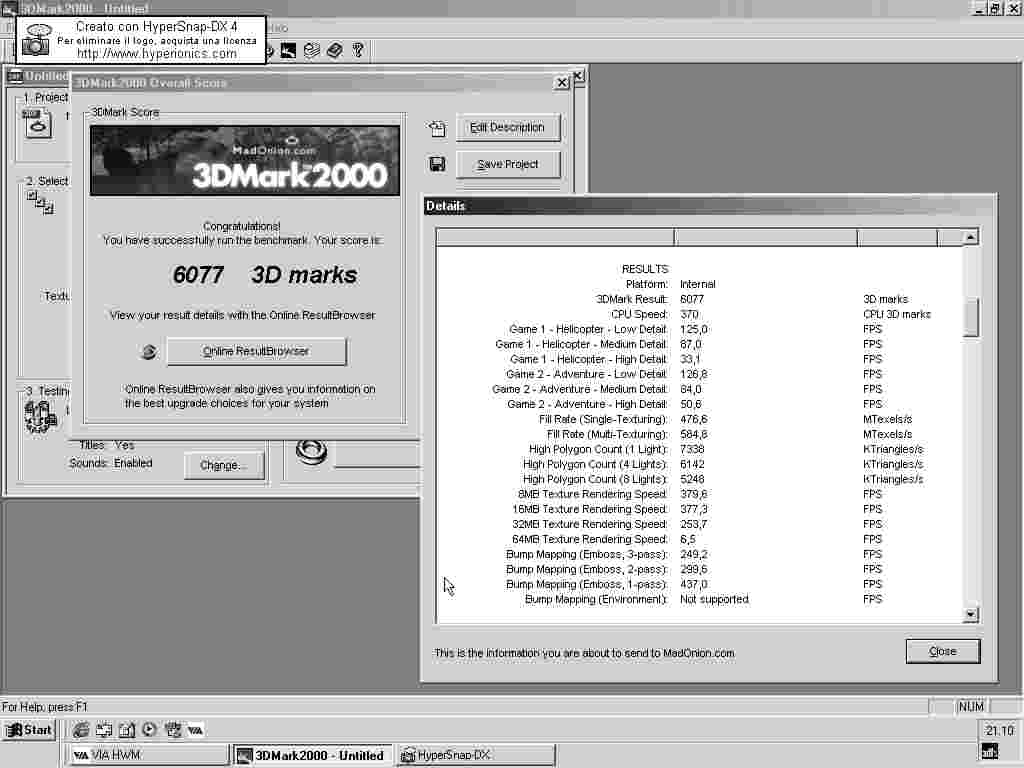
Task: Launch Internet Explorer from the quick launch
Action: point(80,729)
